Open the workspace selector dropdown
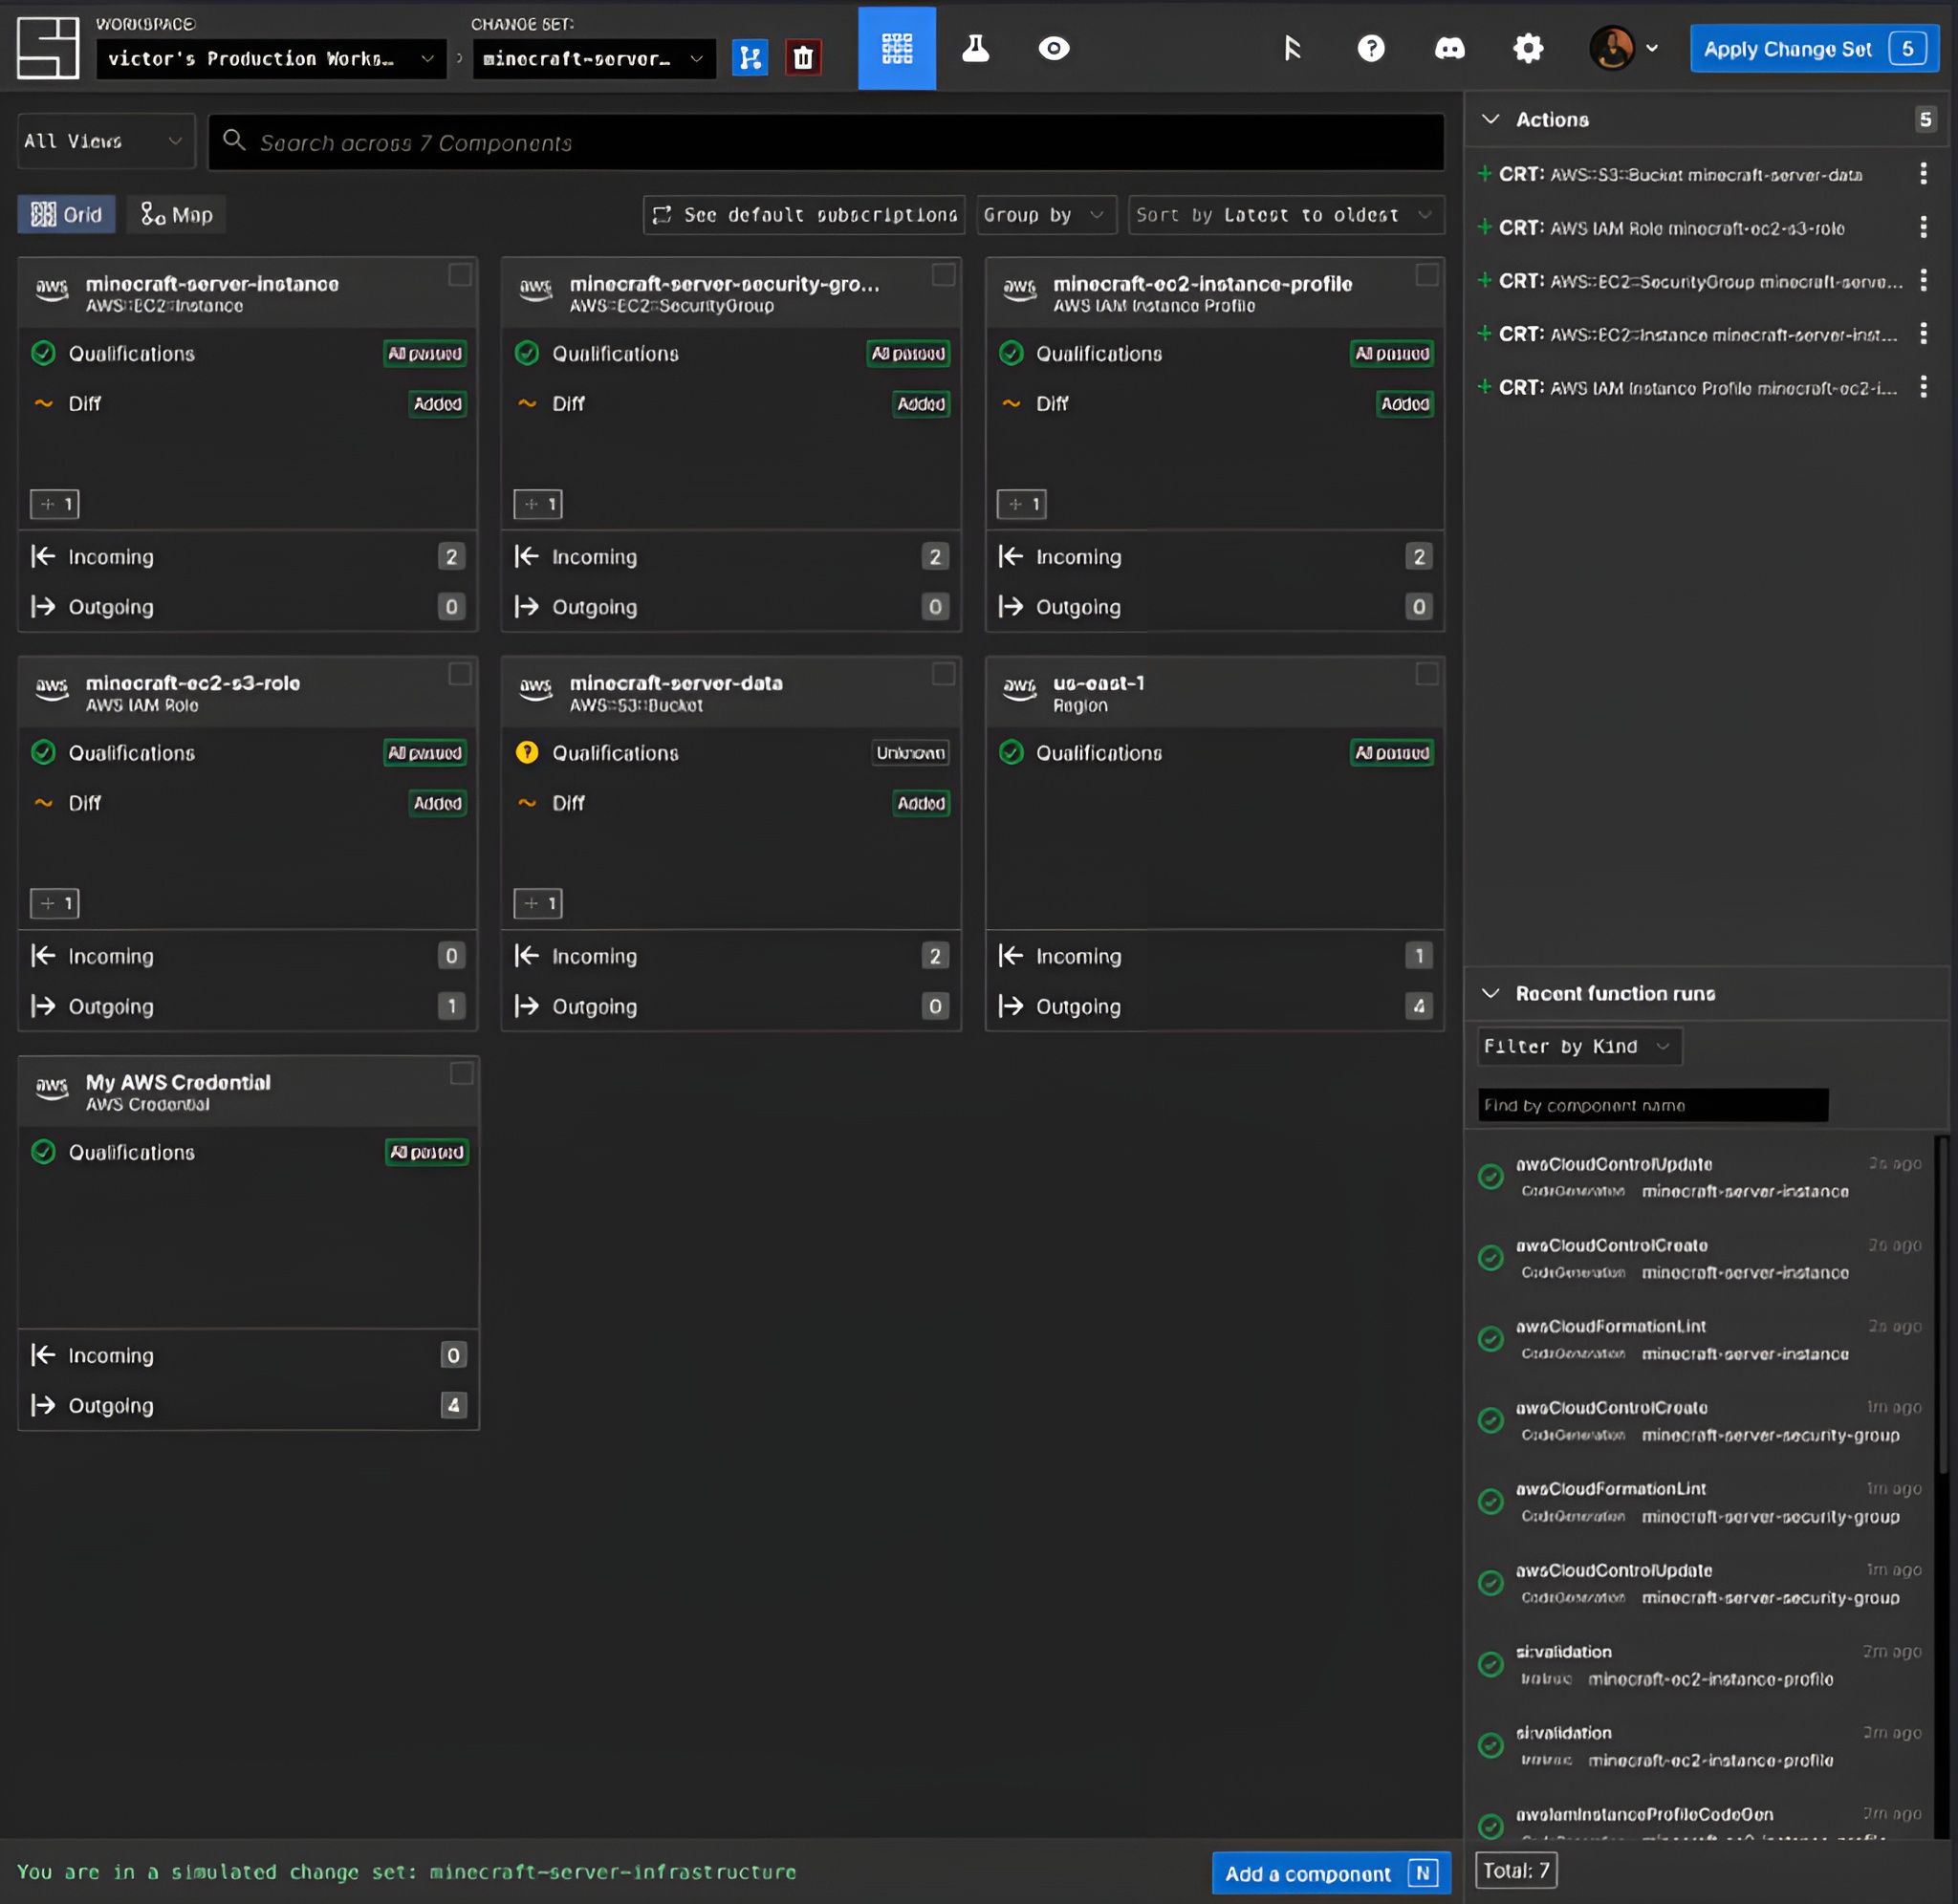 (x=271, y=59)
